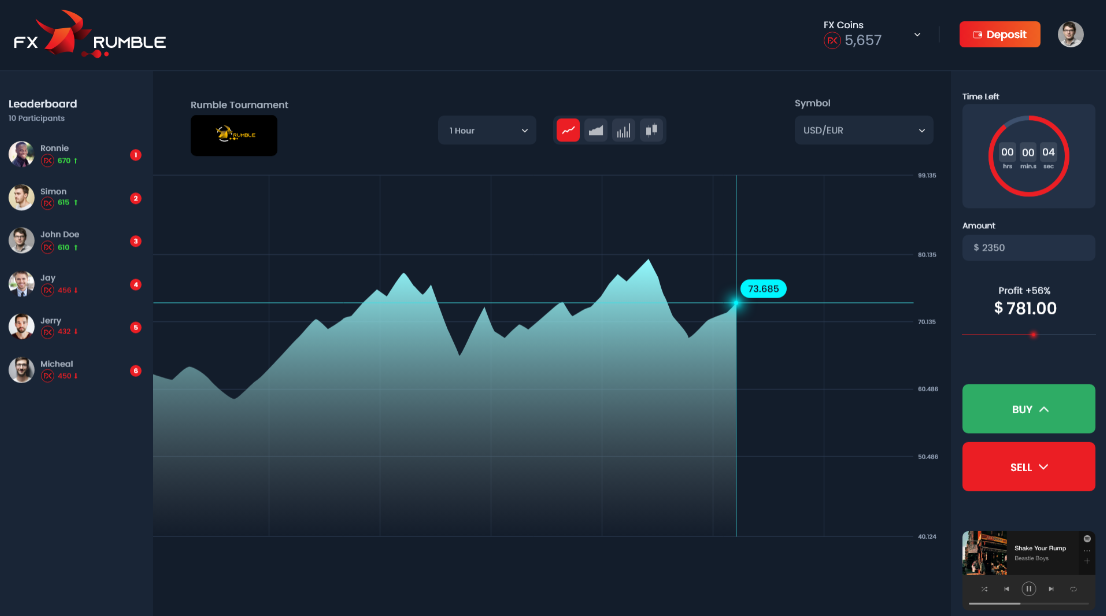Toggle shuffle in the music player
The image size is (1106, 616).
click(984, 588)
